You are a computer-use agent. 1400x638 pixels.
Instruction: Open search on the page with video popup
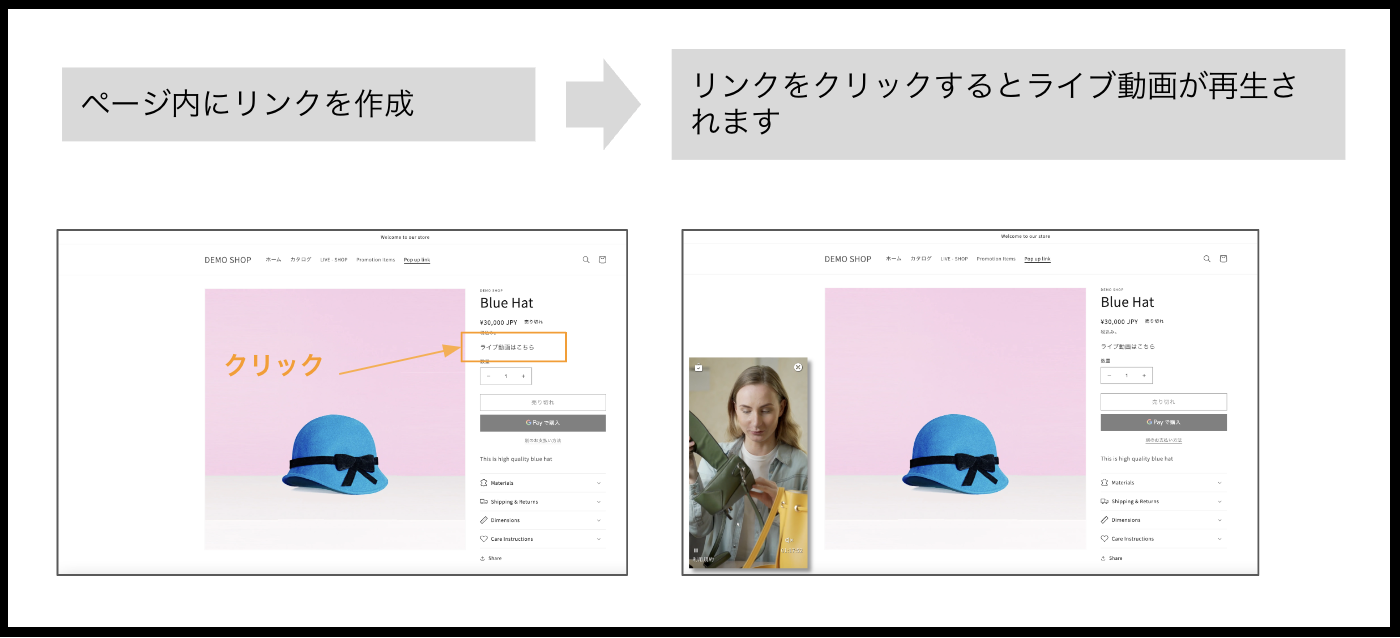[x=1207, y=259]
